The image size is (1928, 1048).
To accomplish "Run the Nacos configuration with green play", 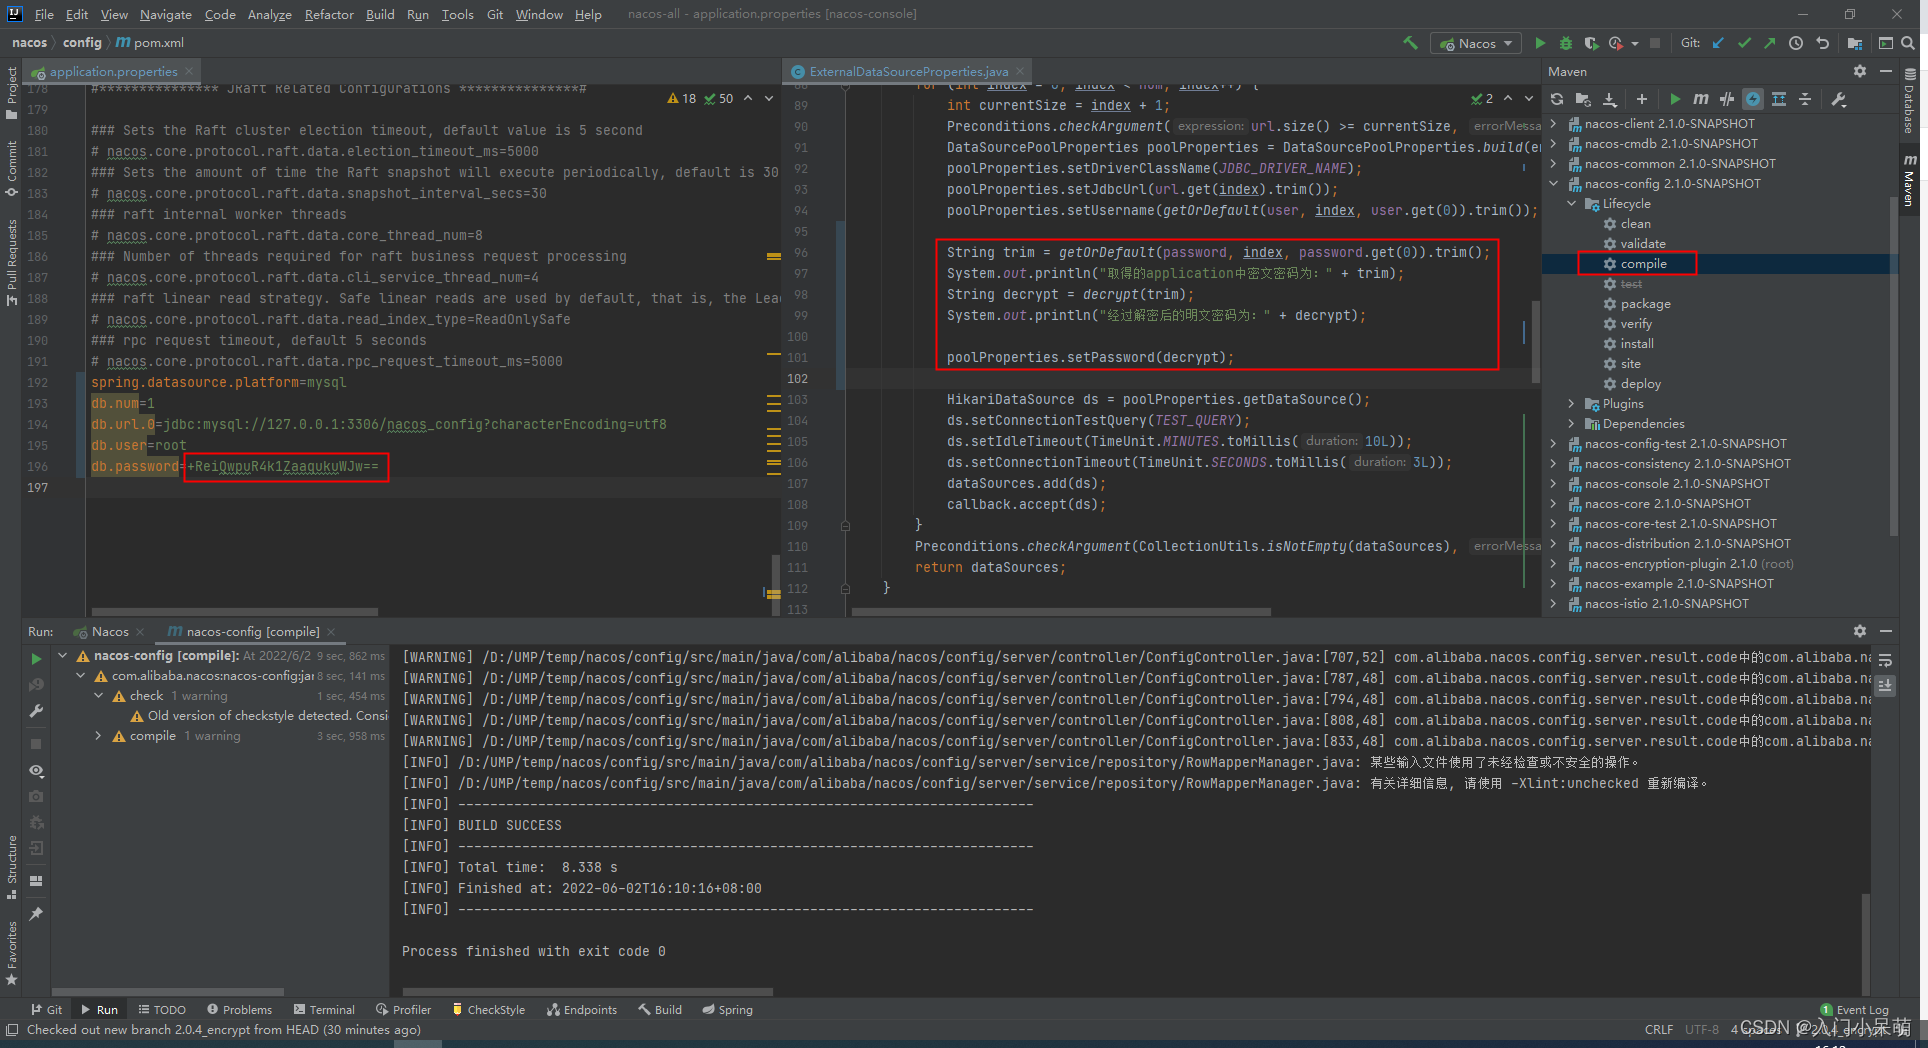I will point(1540,43).
